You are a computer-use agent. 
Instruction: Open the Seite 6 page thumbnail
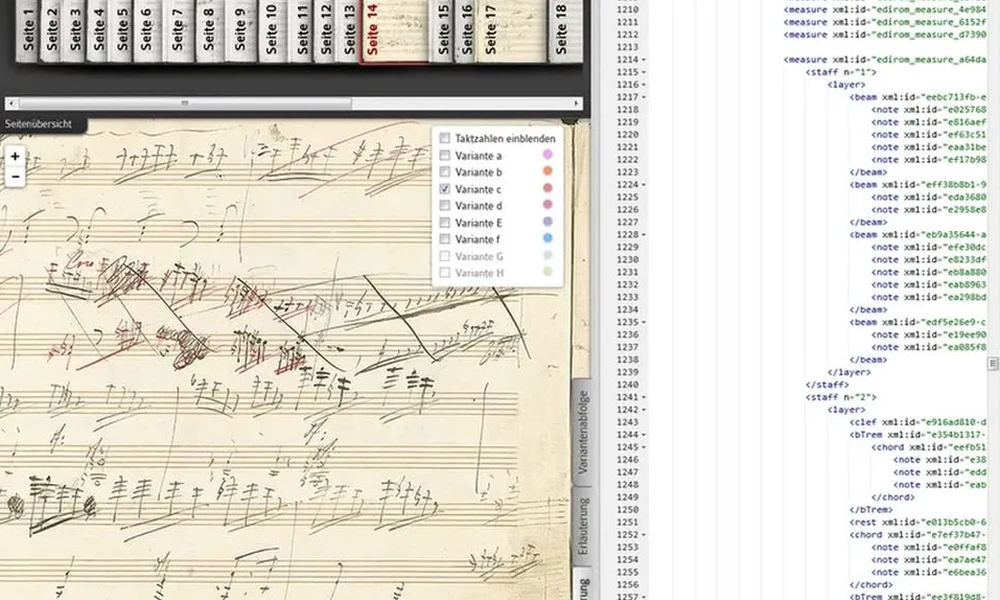pyautogui.click(x=147, y=31)
